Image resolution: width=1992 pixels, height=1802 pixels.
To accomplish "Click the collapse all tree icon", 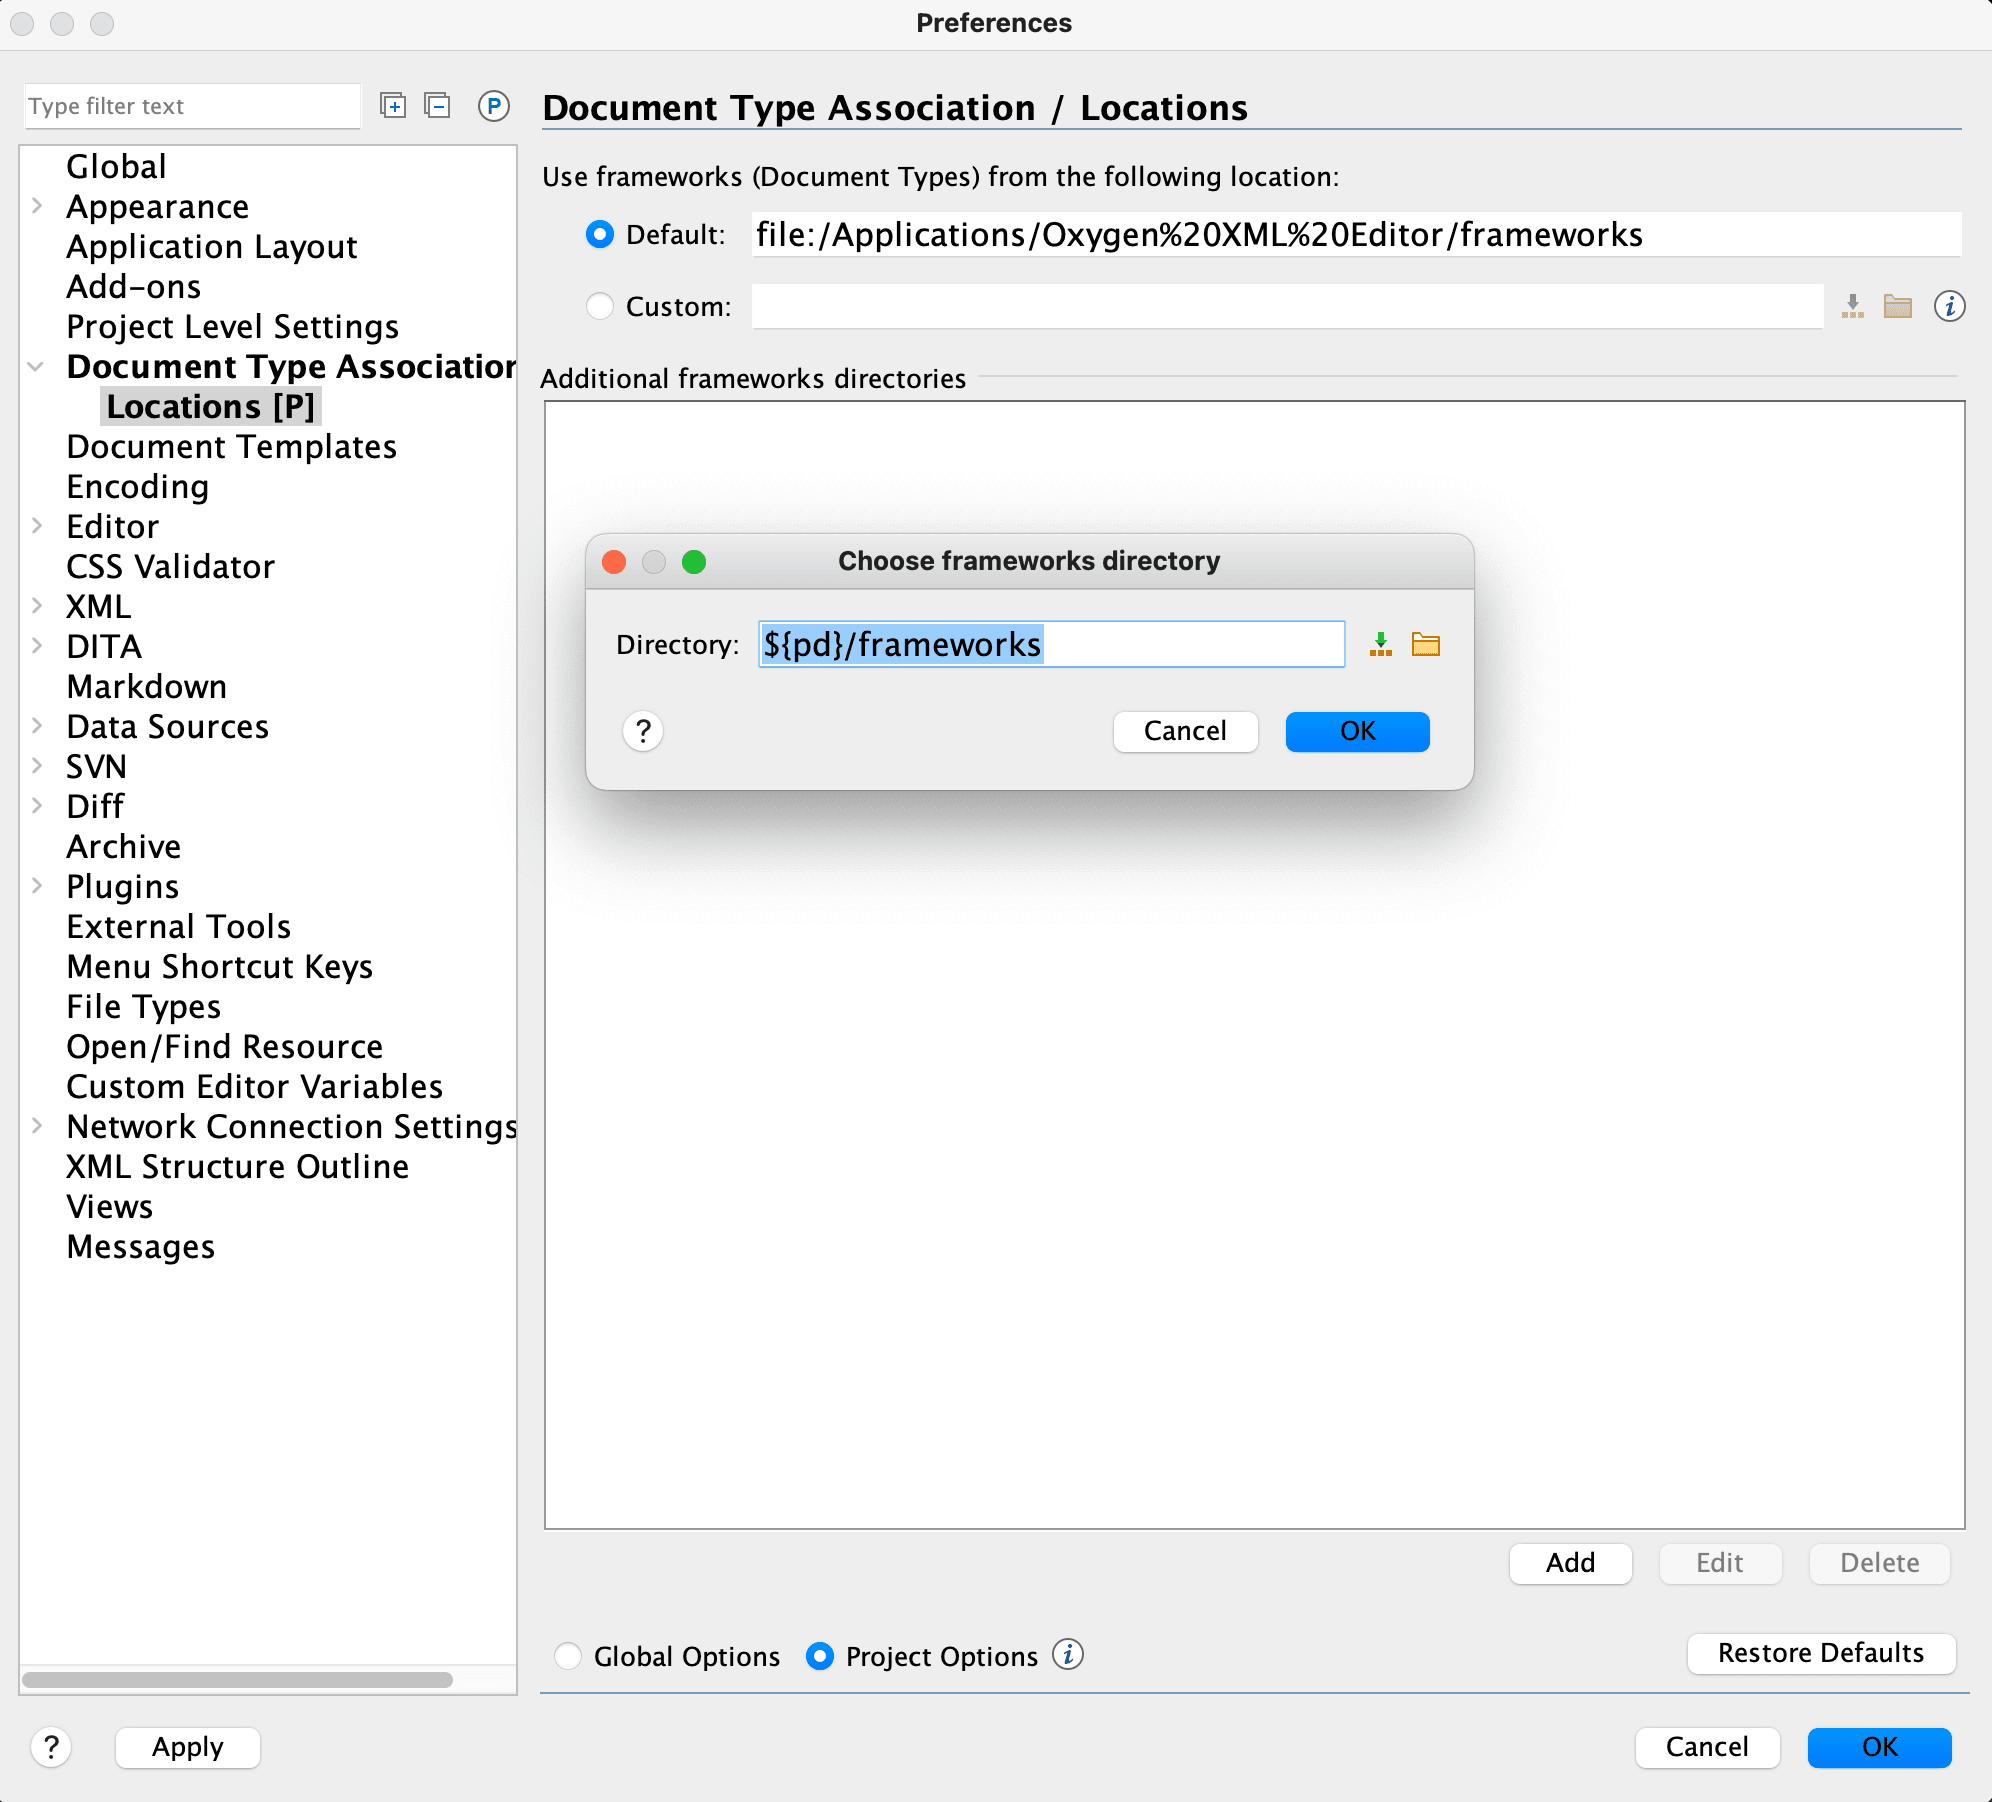I will (437, 106).
